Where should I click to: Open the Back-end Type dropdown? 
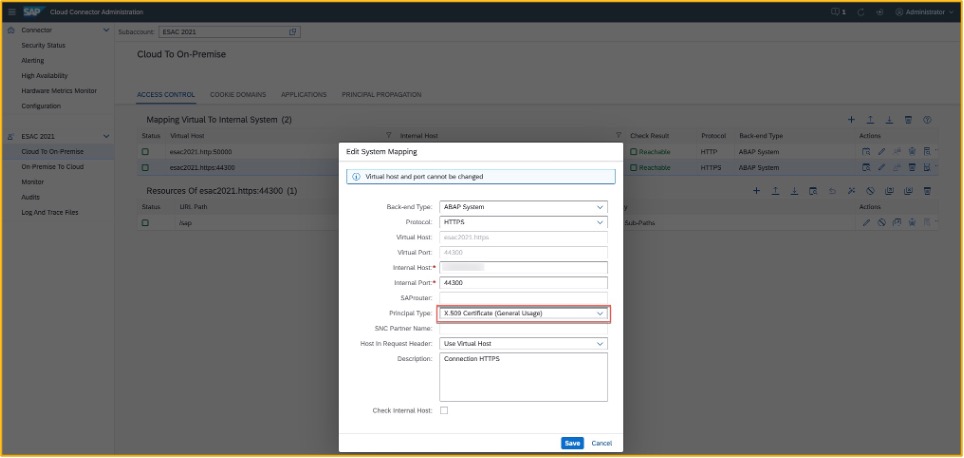[600, 207]
